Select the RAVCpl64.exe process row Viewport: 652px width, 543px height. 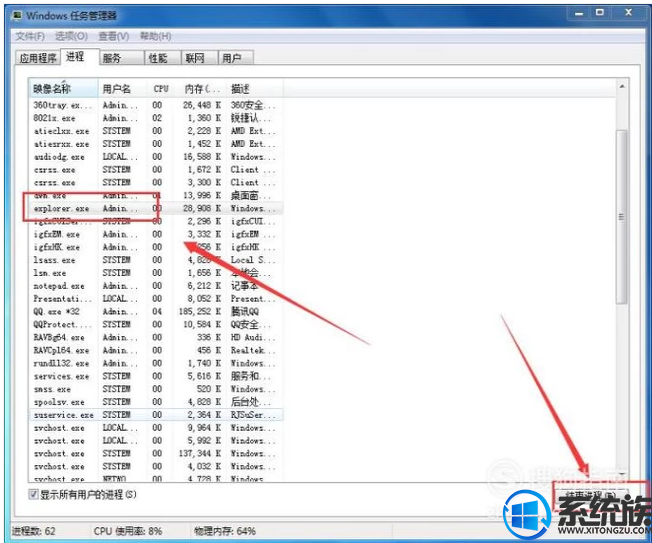(156, 350)
